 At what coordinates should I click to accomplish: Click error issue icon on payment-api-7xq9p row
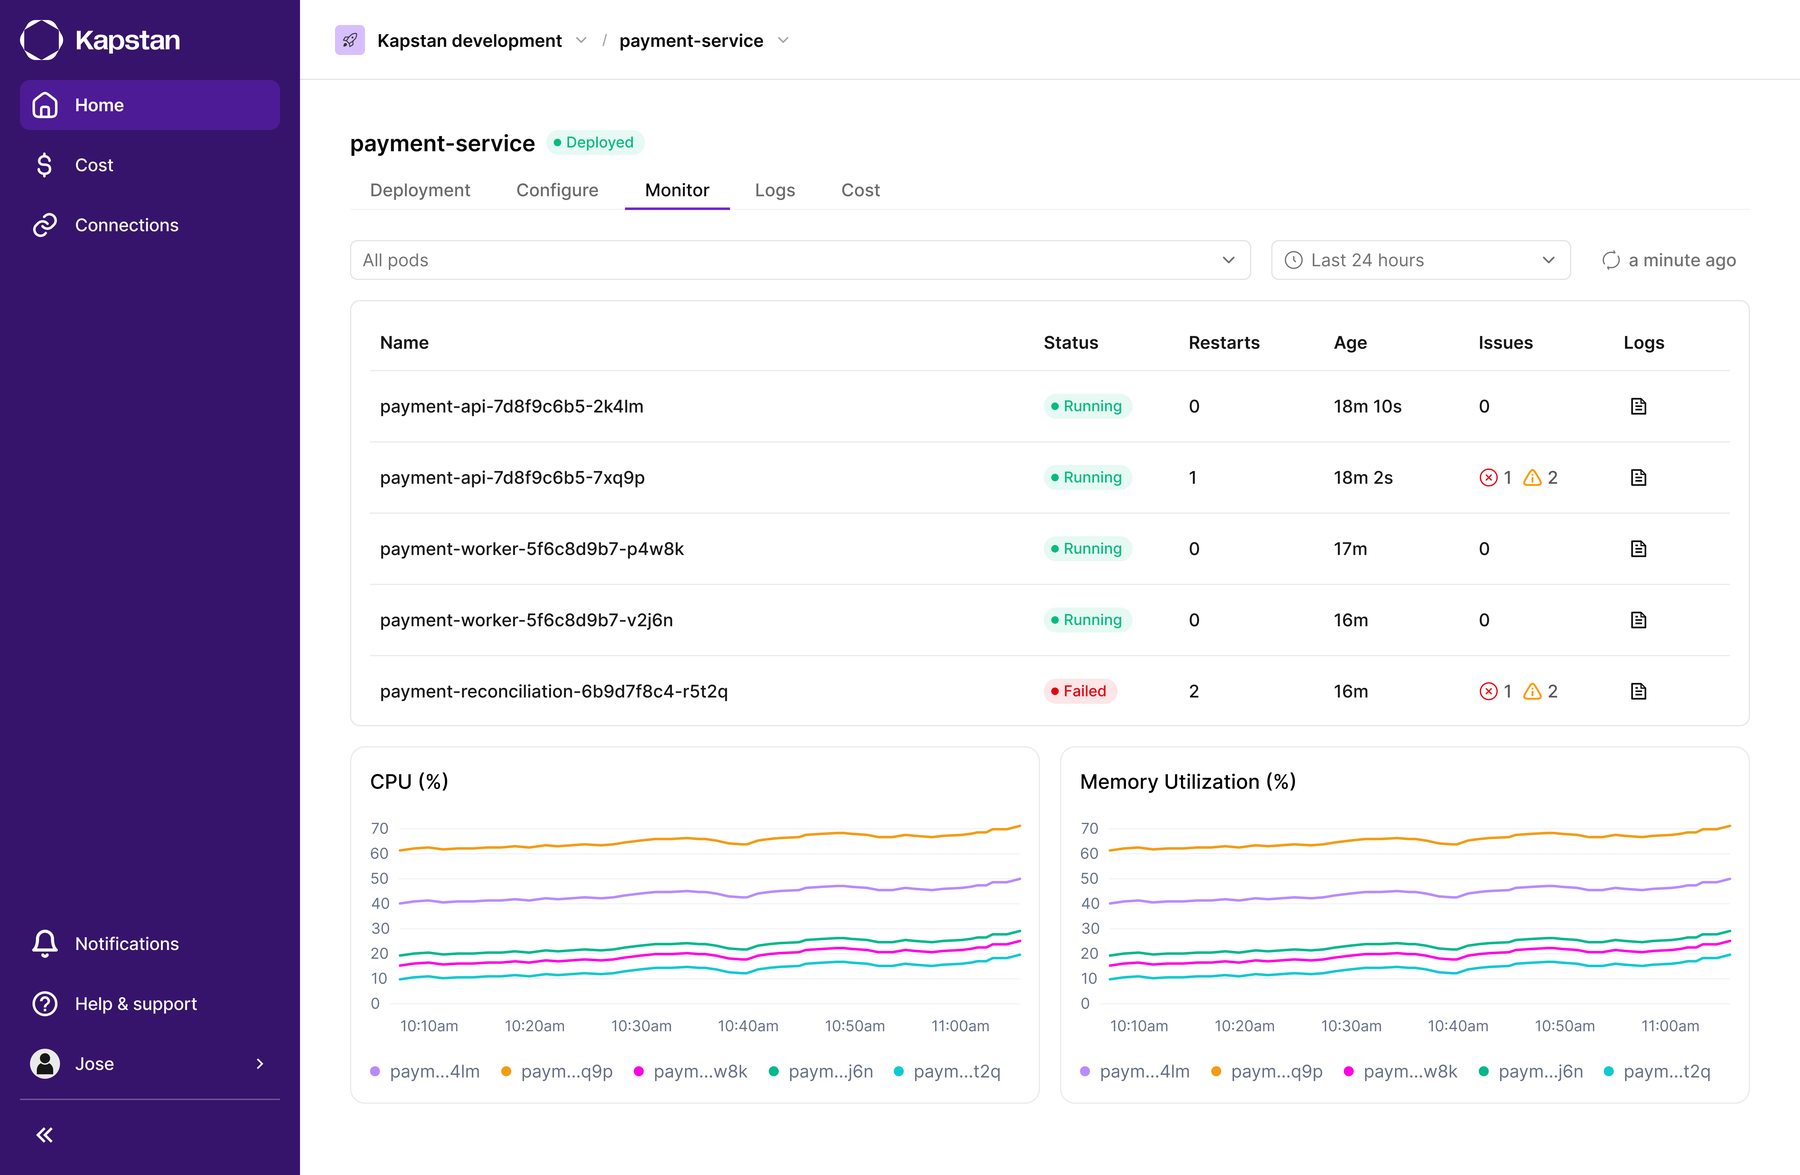click(x=1488, y=478)
